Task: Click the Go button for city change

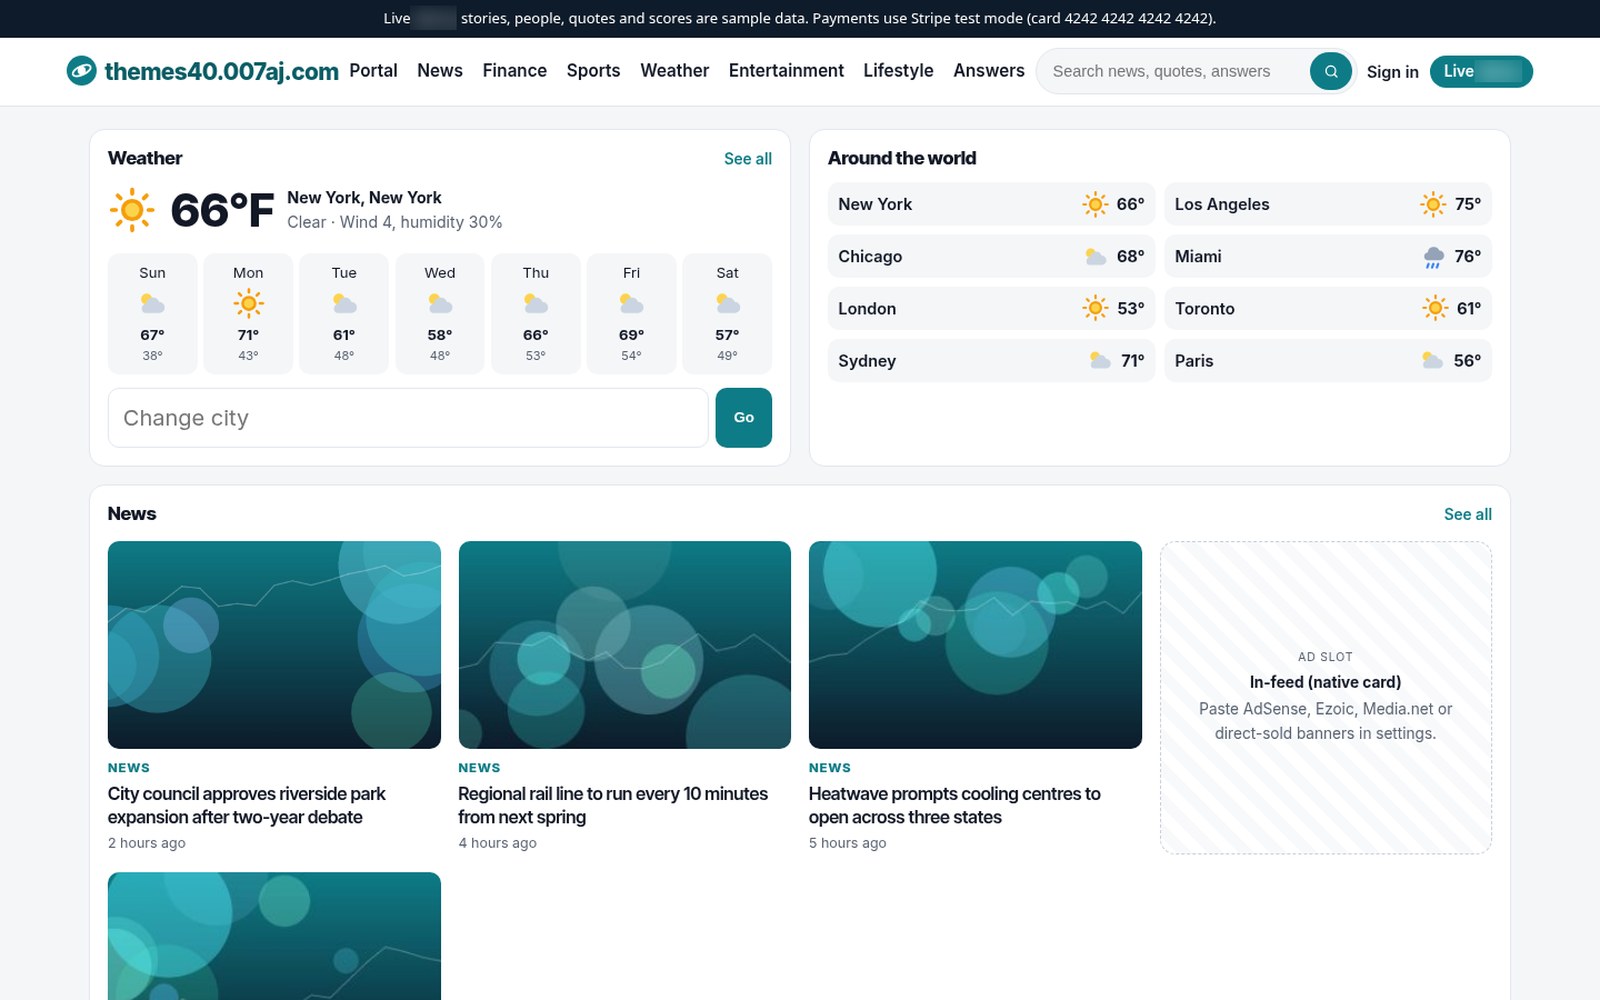Action: (743, 417)
